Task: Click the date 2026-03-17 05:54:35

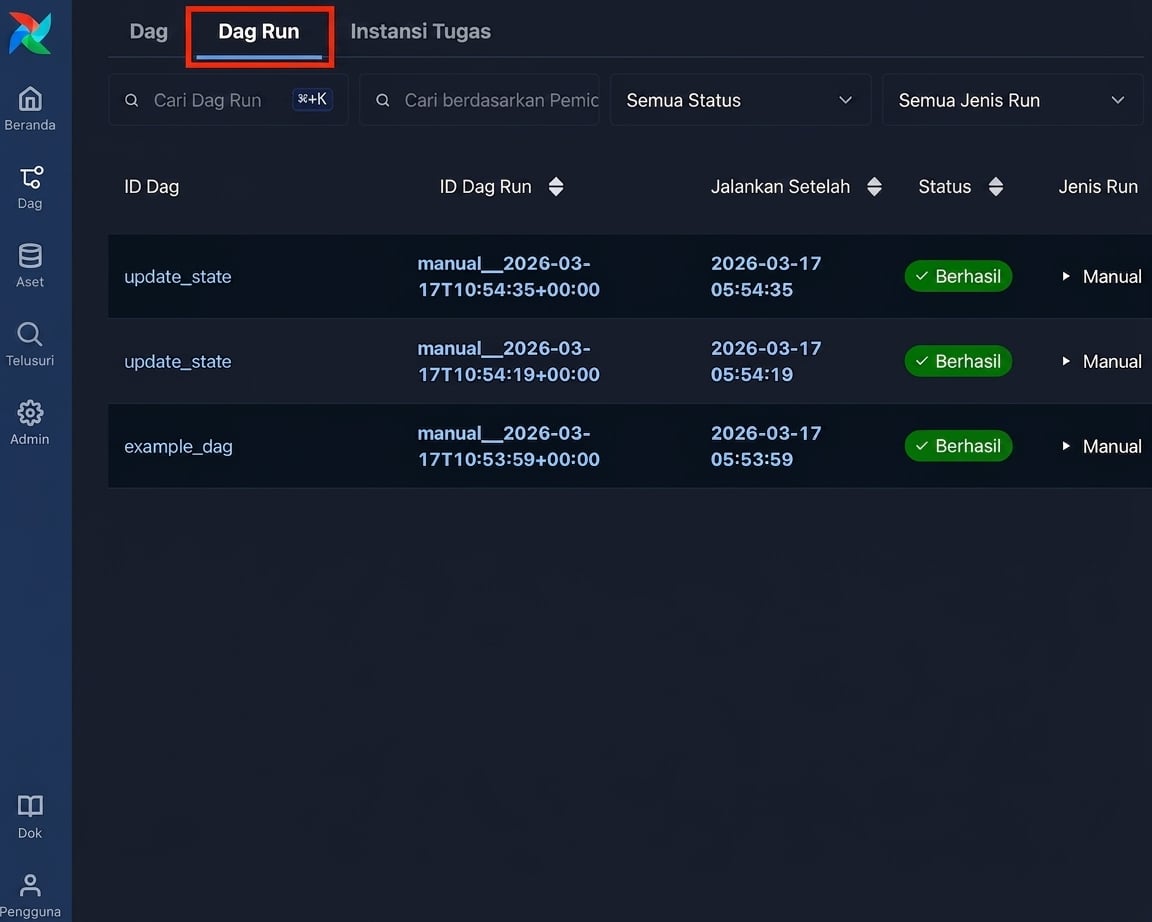Action: (x=766, y=276)
